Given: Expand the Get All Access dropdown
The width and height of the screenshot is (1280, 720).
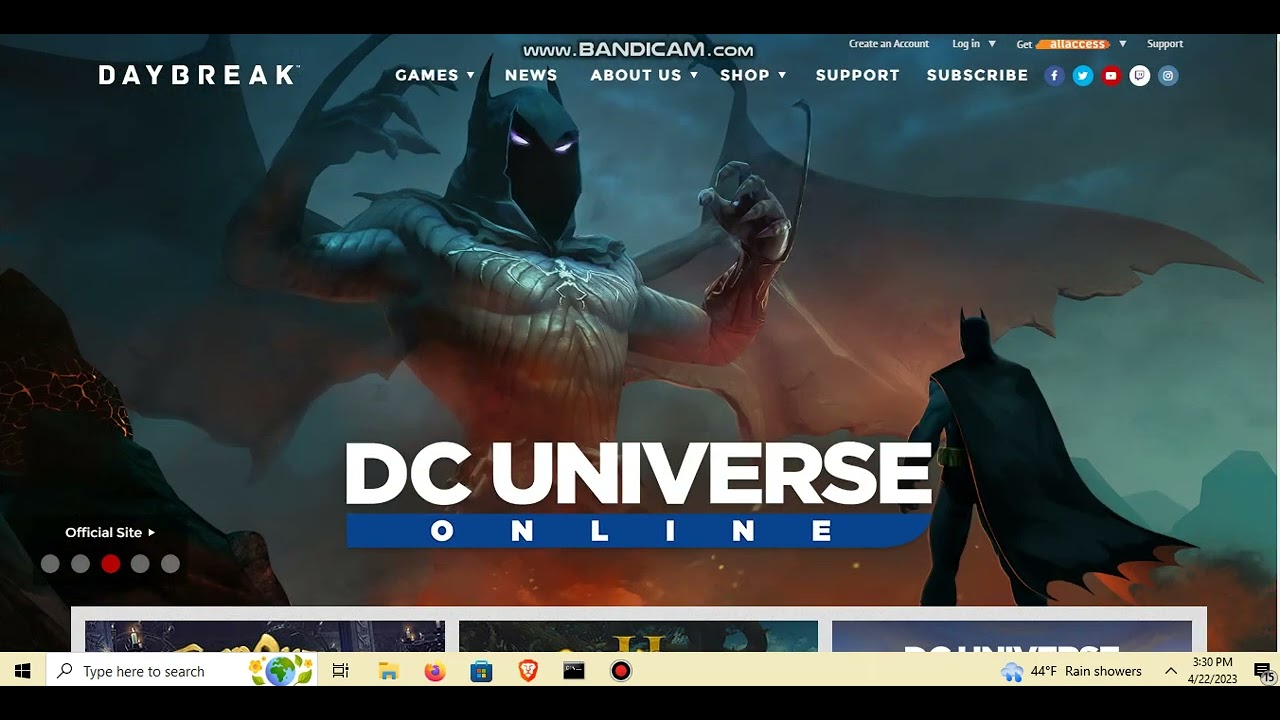Looking at the screenshot, I should [1072, 44].
